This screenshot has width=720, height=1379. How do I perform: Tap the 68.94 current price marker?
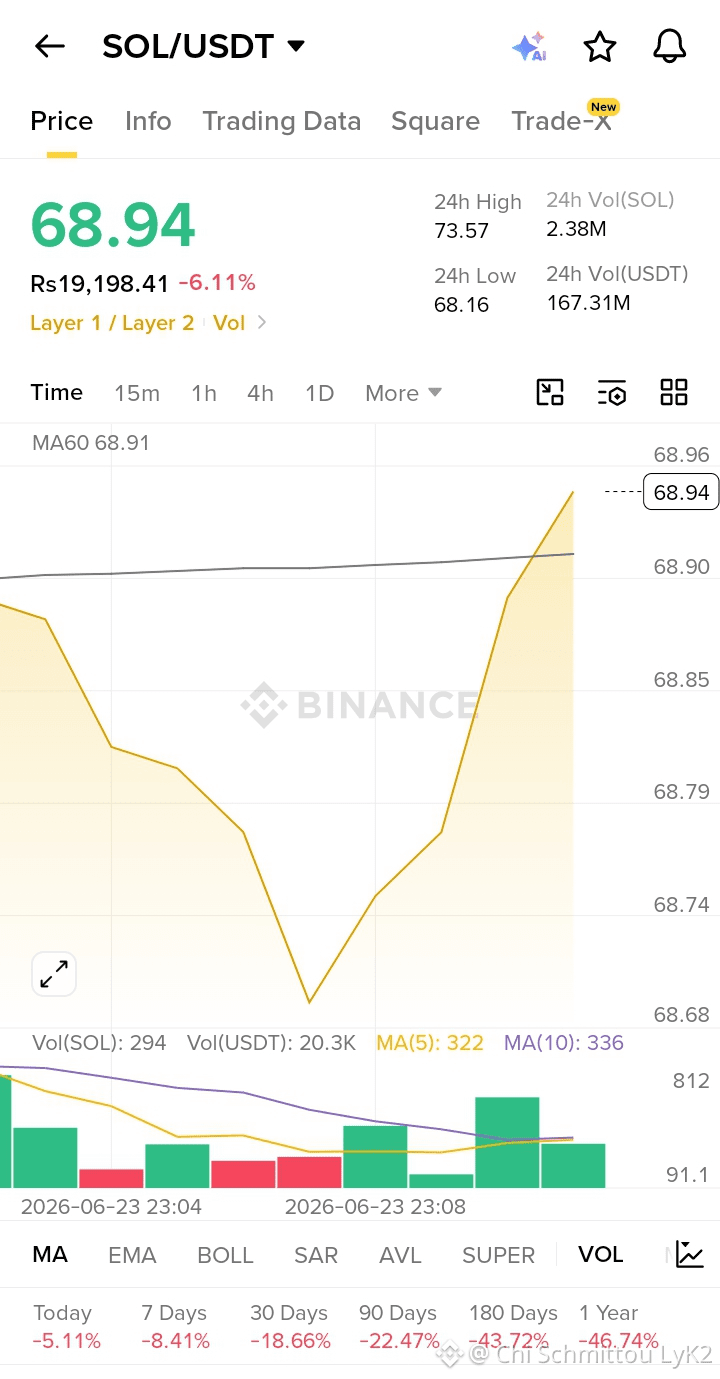[681, 492]
